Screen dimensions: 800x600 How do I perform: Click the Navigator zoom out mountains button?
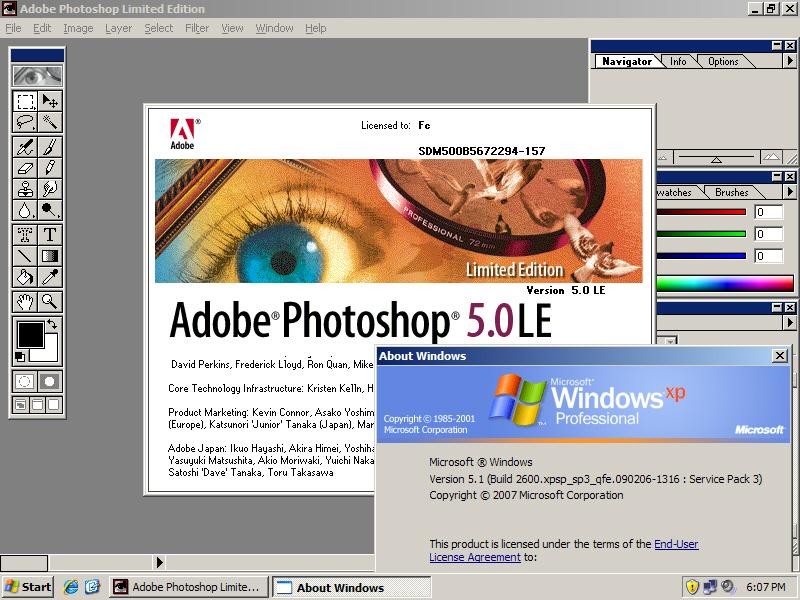(662, 157)
